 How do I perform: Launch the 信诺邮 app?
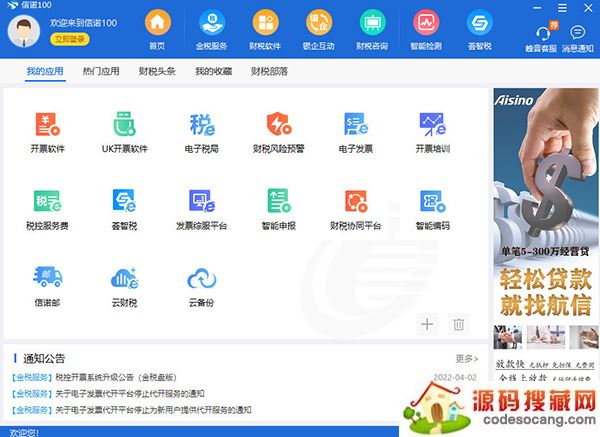tap(47, 287)
